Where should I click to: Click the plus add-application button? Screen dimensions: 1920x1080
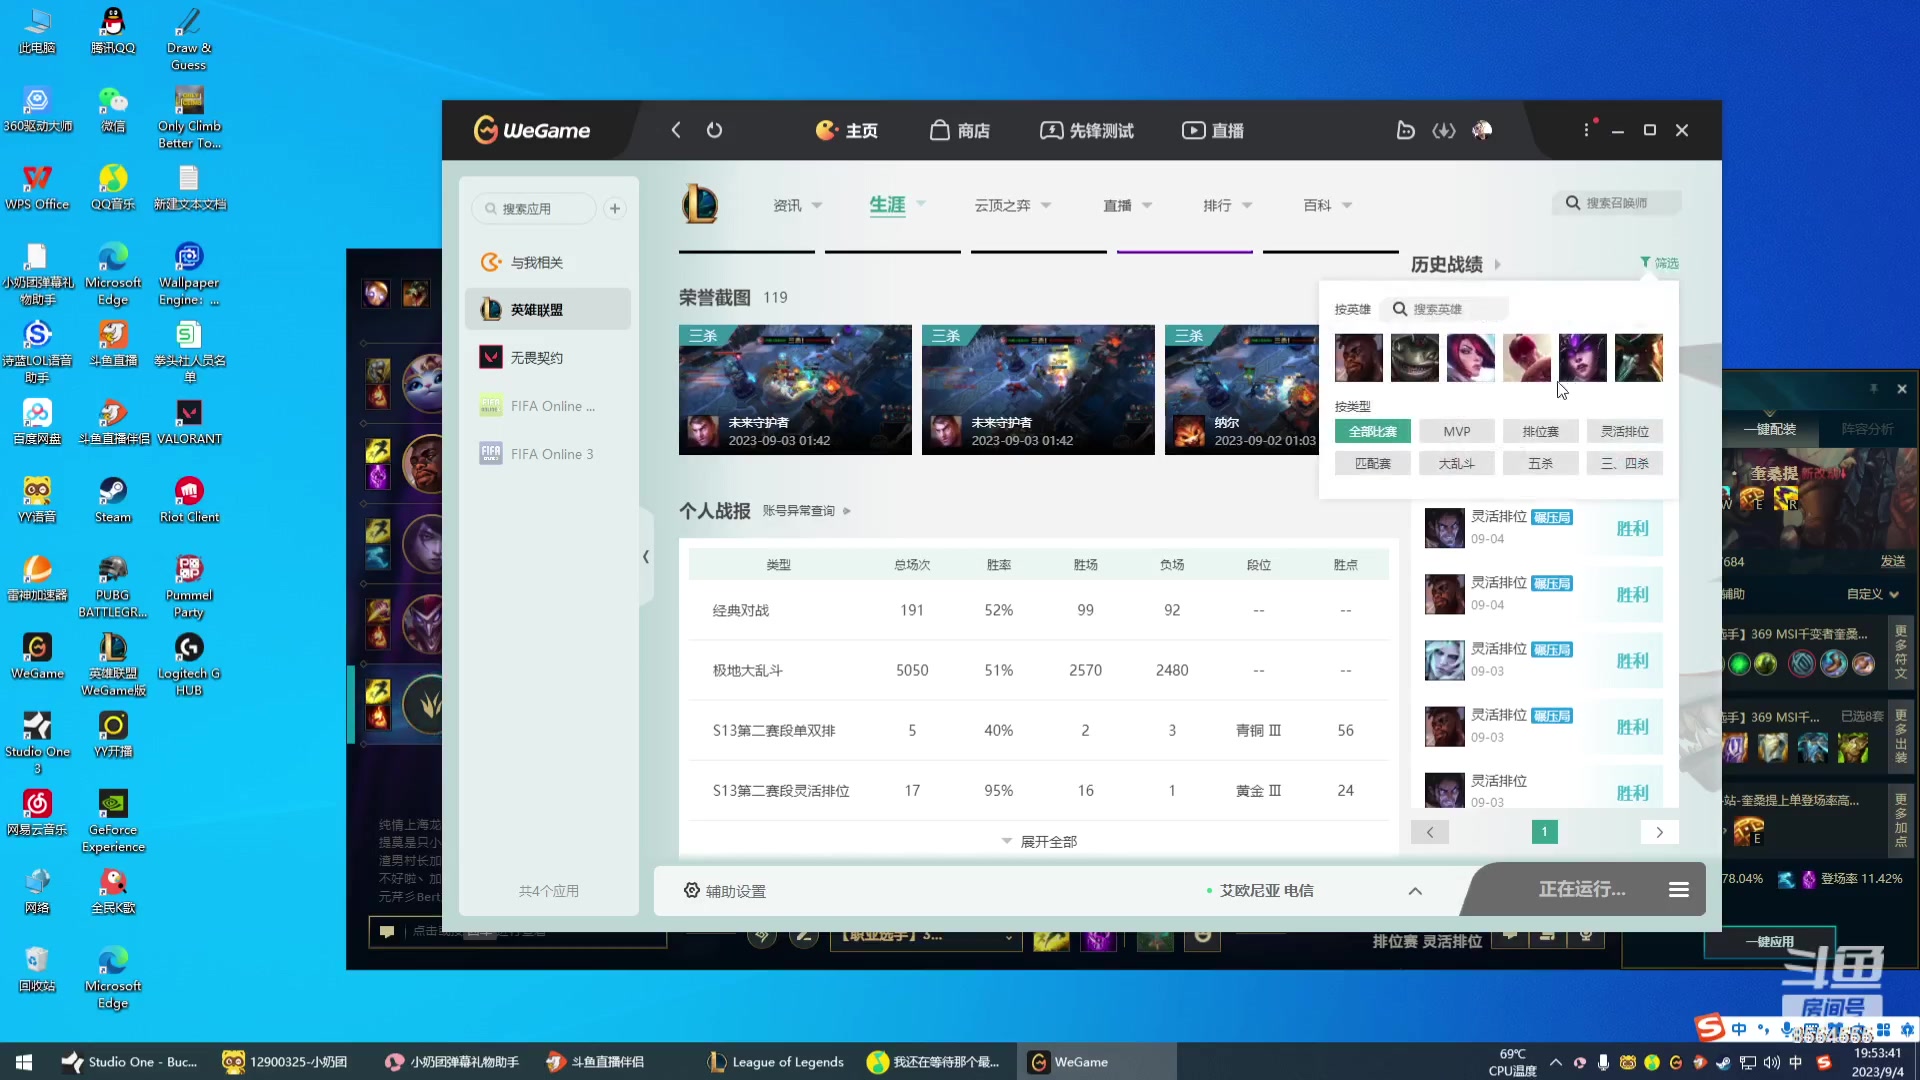pyautogui.click(x=615, y=208)
